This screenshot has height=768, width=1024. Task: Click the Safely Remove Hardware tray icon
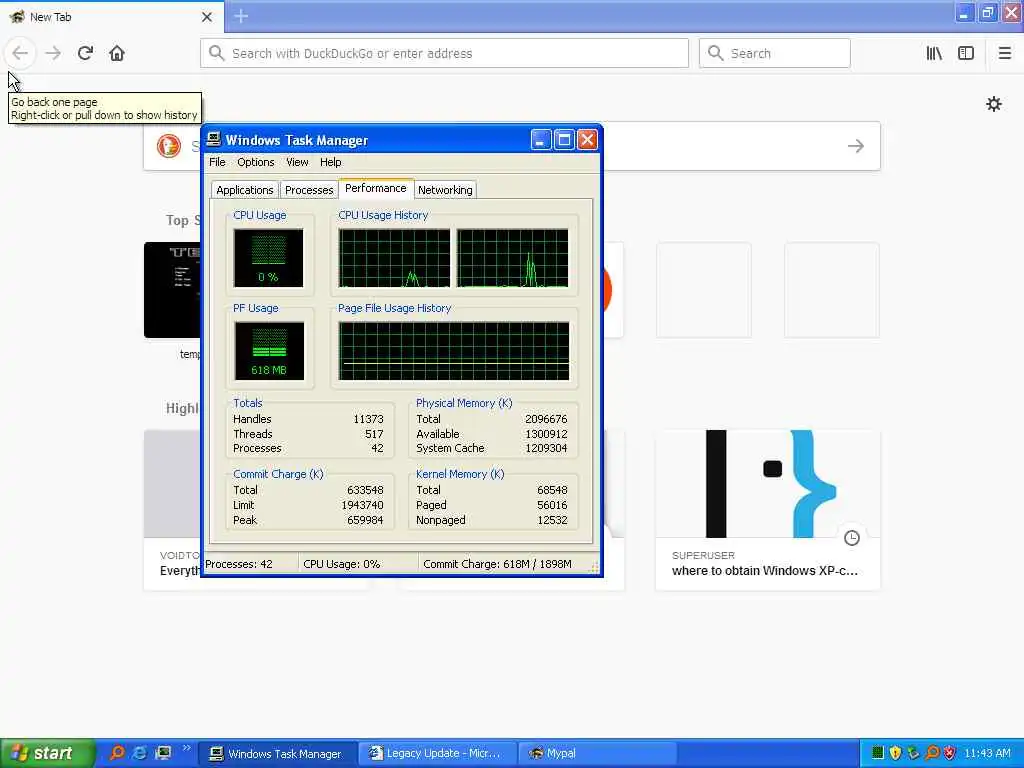click(x=913, y=753)
